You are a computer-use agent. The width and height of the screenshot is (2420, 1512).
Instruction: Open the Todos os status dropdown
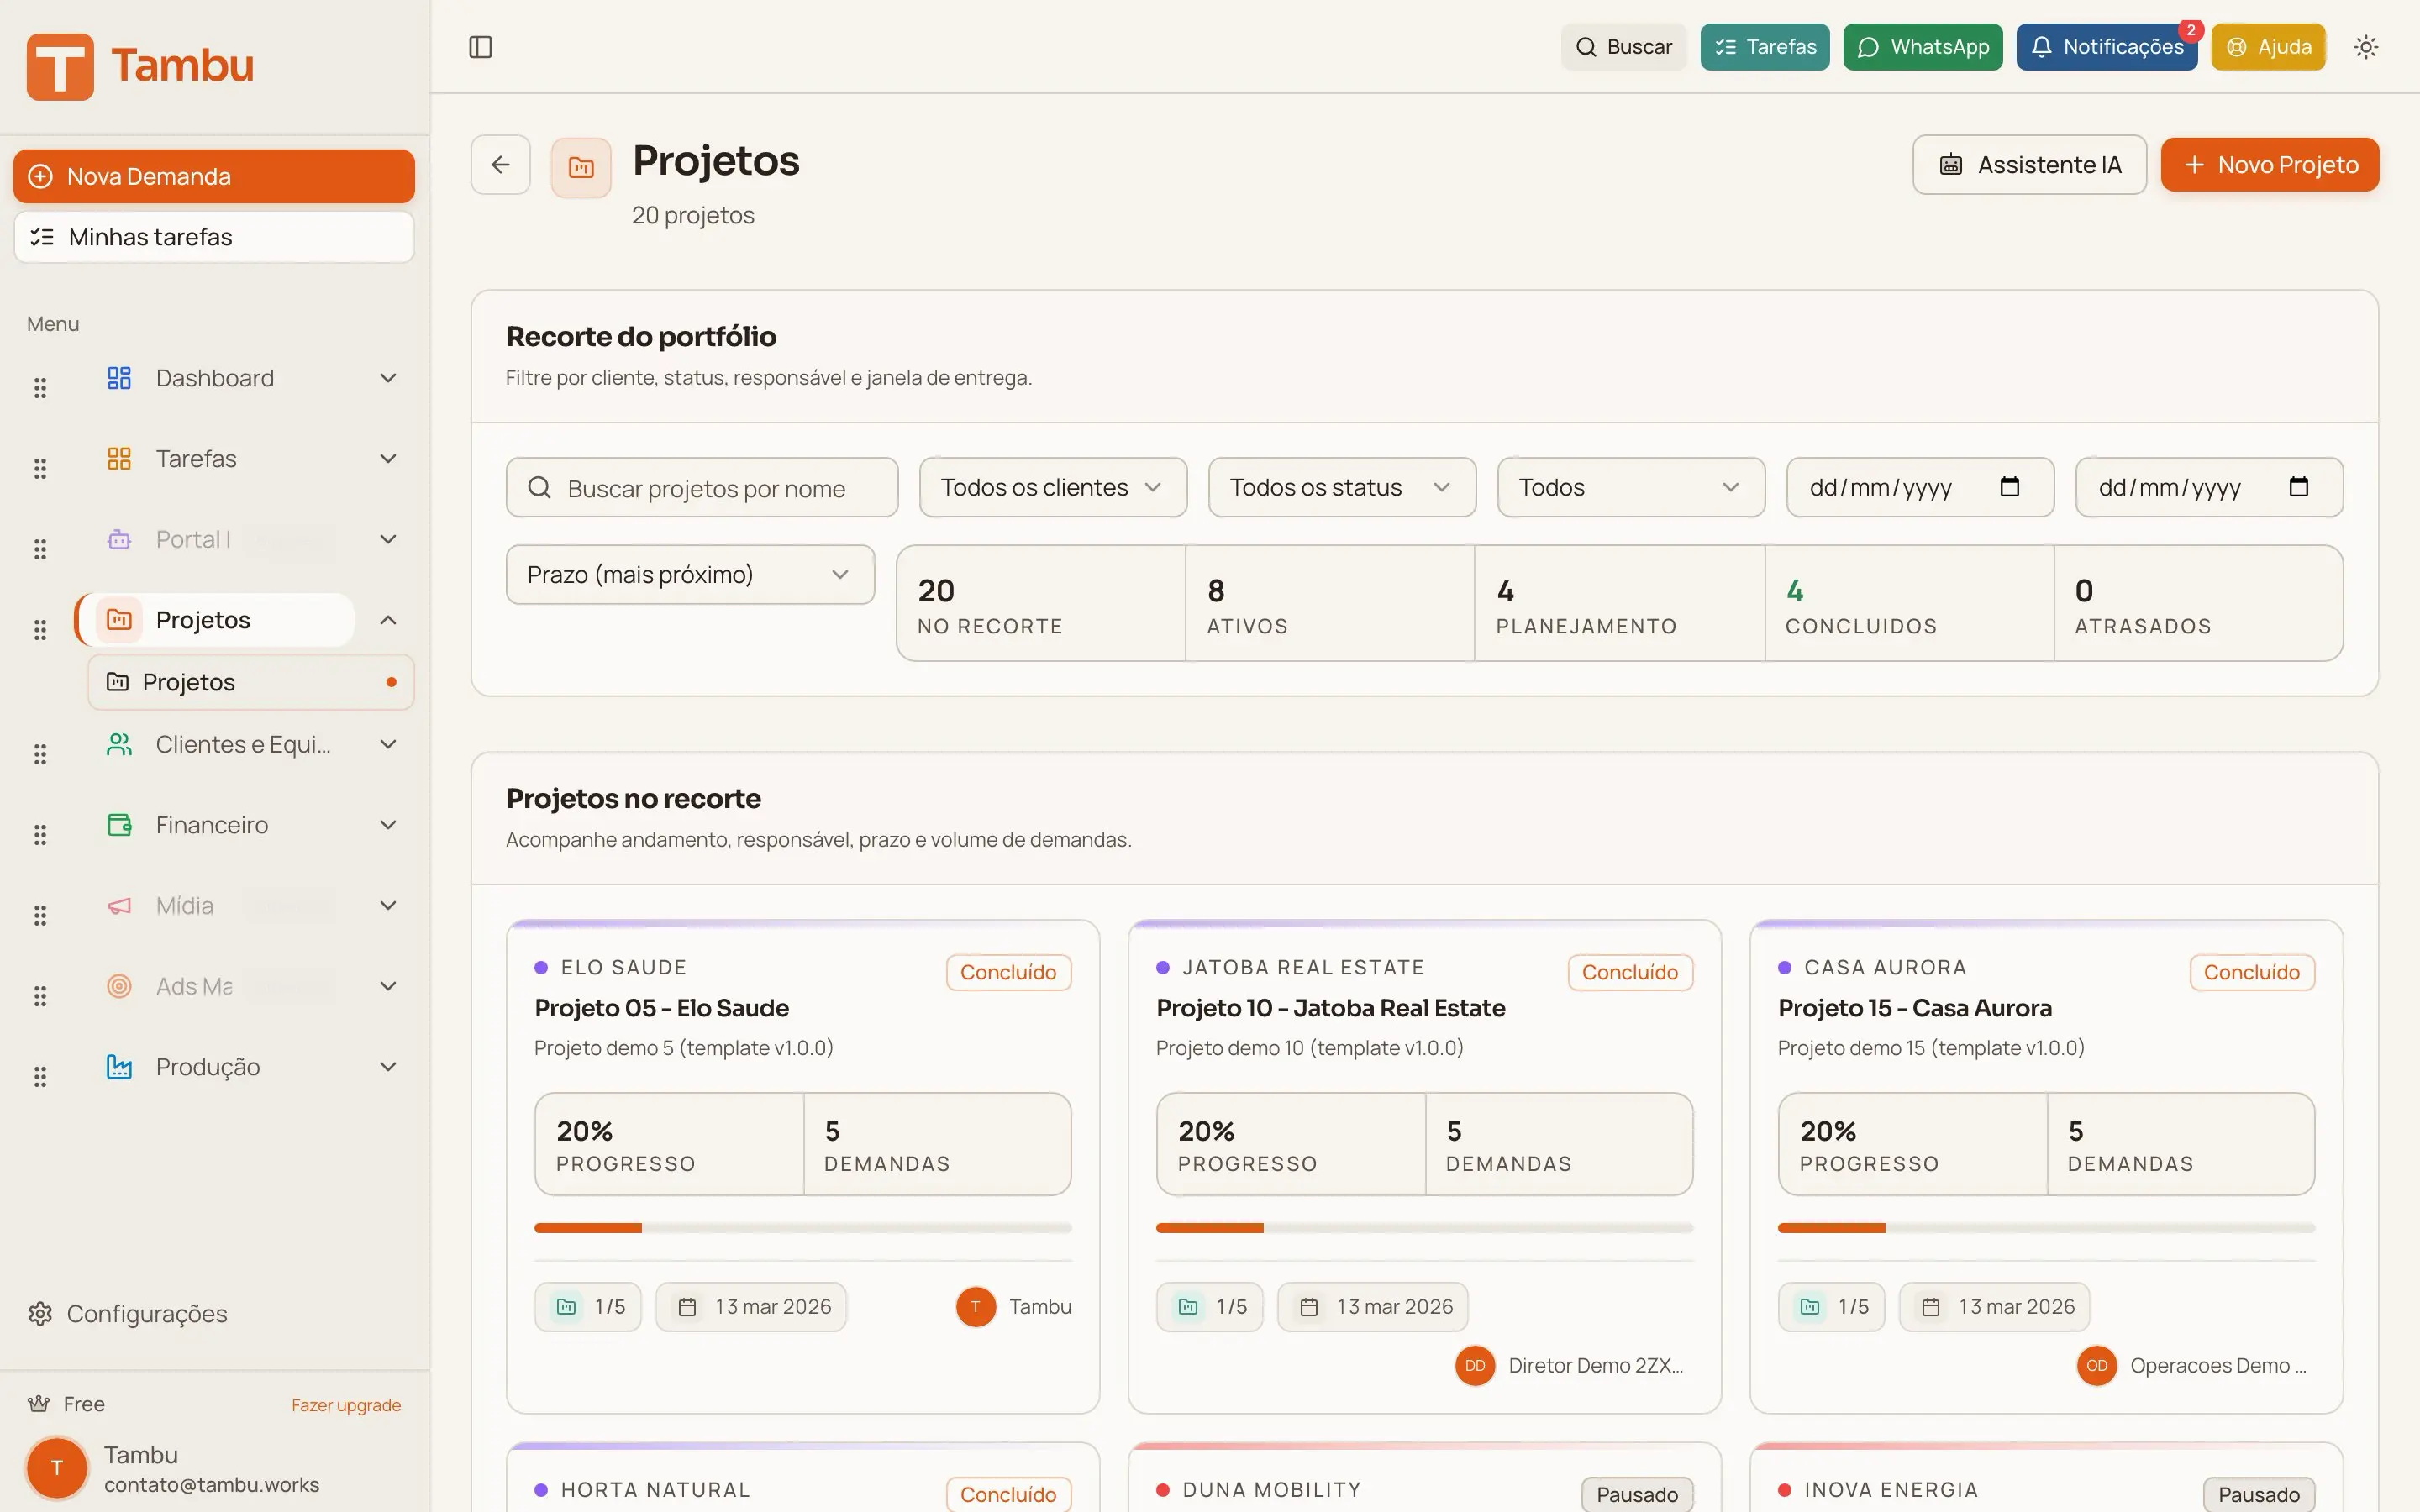click(x=1341, y=487)
